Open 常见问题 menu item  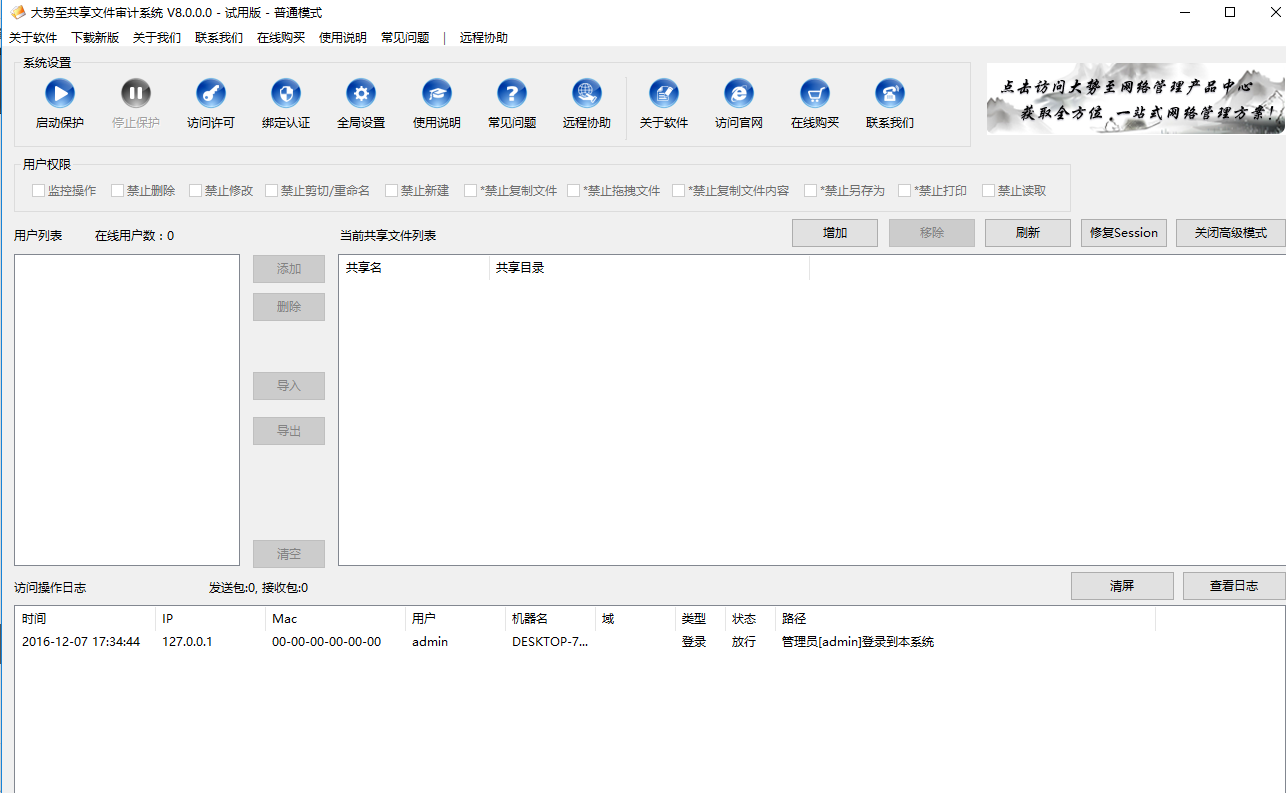(405, 38)
